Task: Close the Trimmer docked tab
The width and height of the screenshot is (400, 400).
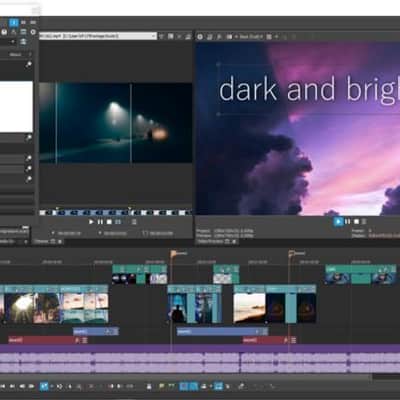Action: pyautogui.click(x=60, y=242)
